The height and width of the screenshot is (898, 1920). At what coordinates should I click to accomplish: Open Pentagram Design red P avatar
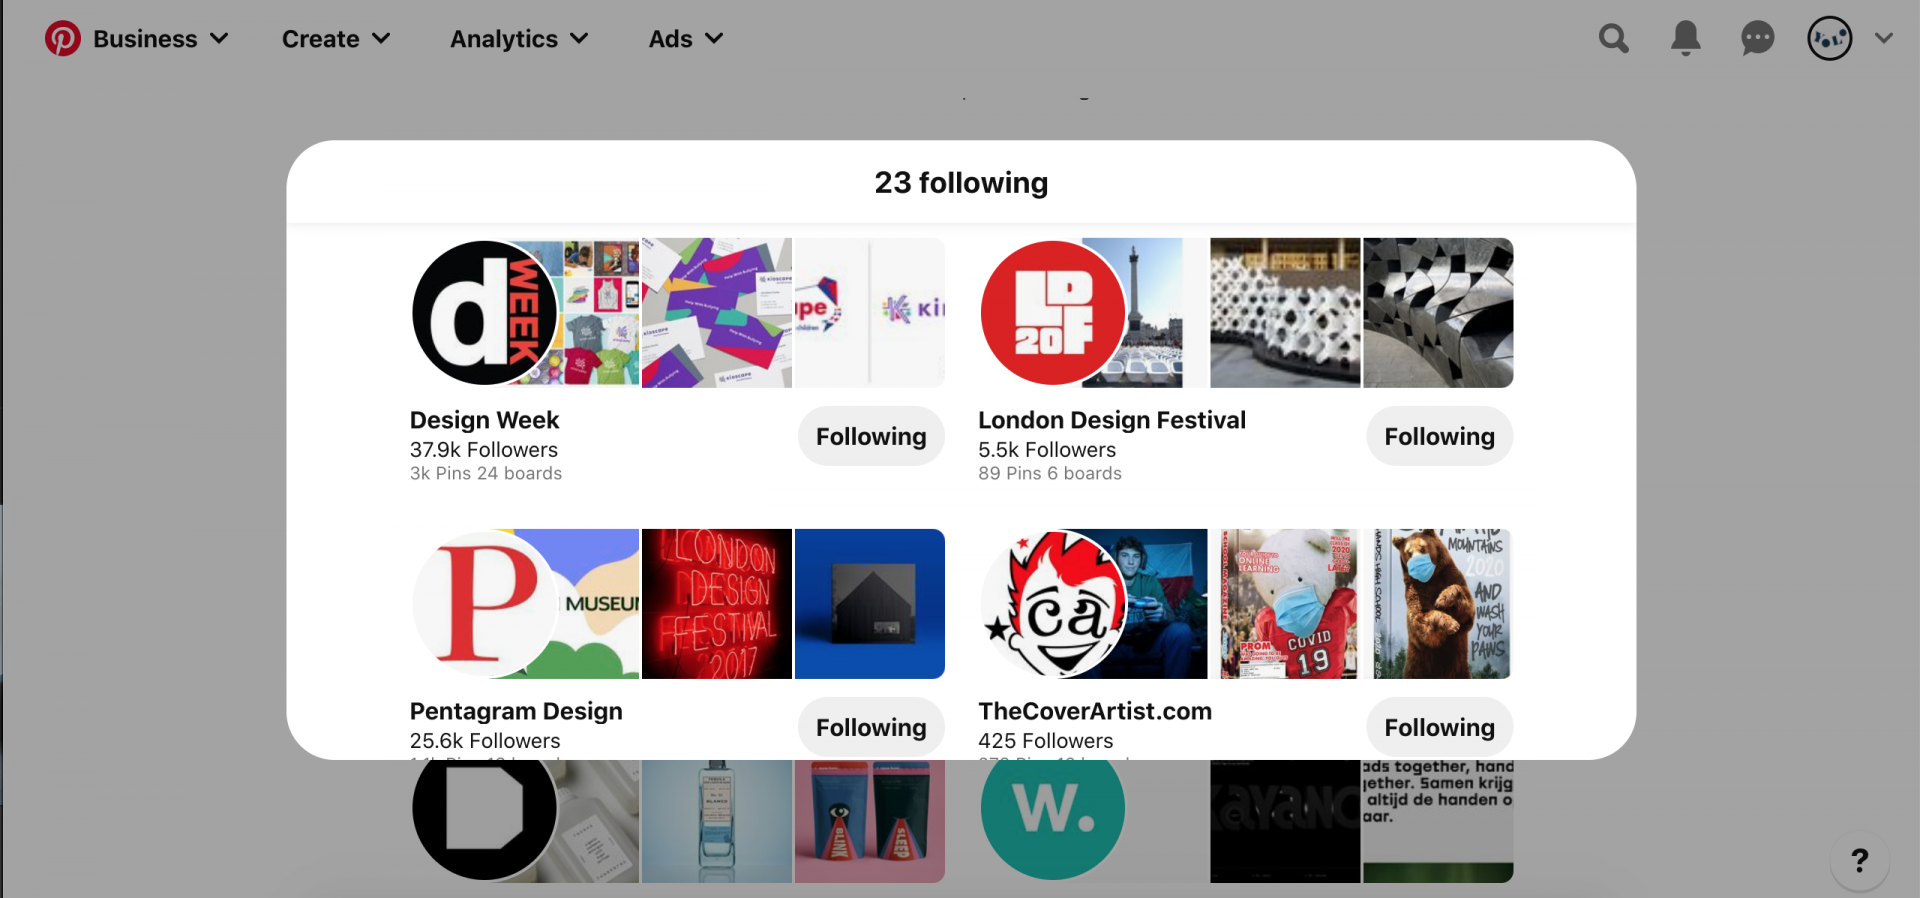pos(485,604)
